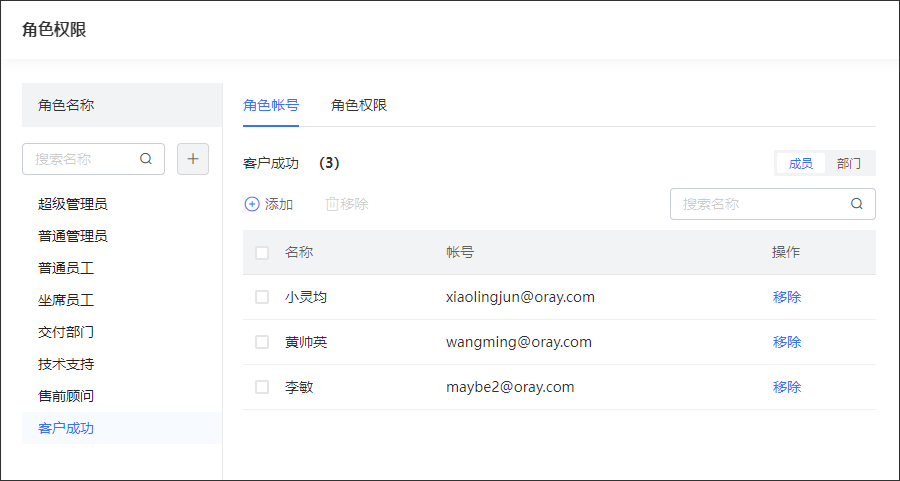Click the plus button to add role
Screen dimensions: 900x481
[193, 159]
